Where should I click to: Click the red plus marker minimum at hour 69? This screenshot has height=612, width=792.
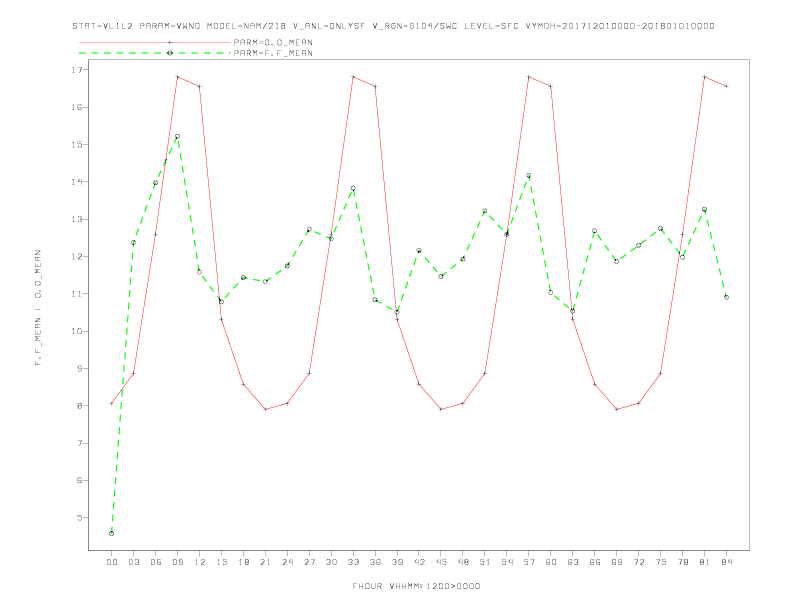click(617, 409)
